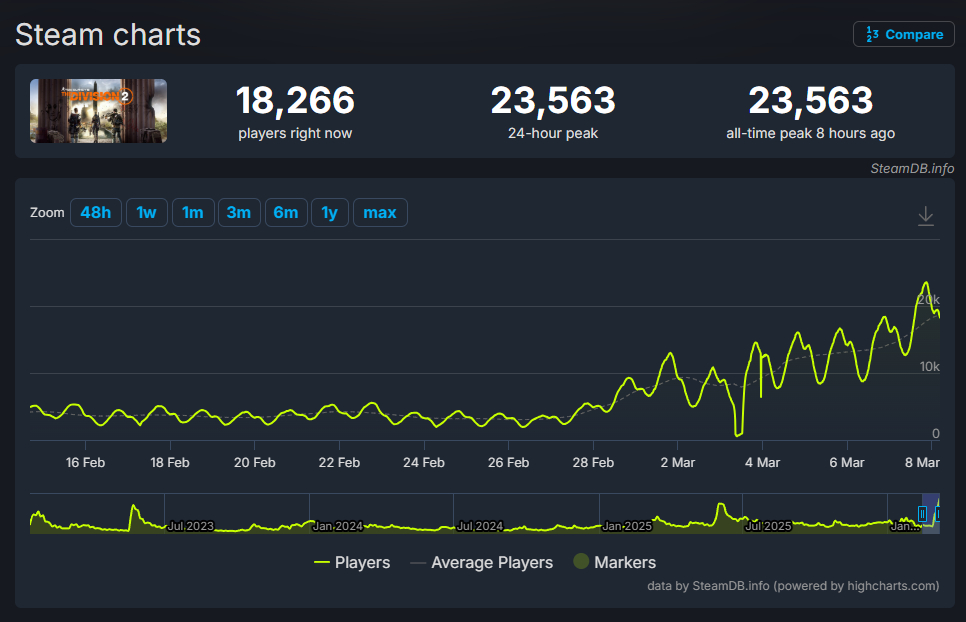Screen dimensions: 966x622
Task: Set zoom range to 48h
Action: 96,213
